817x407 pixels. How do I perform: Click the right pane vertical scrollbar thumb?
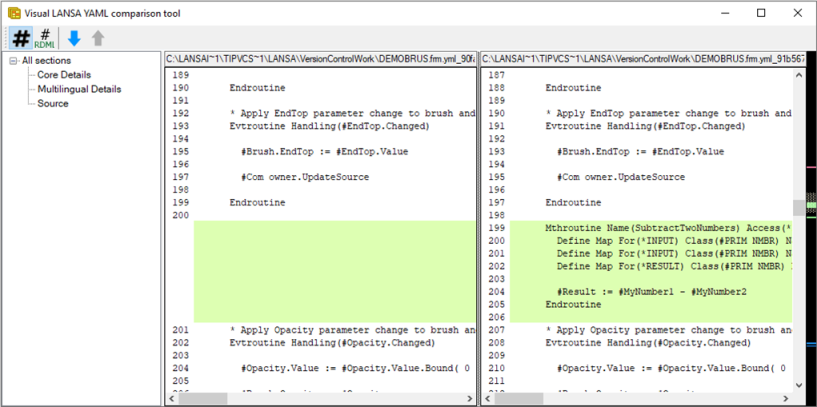[799, 207]
